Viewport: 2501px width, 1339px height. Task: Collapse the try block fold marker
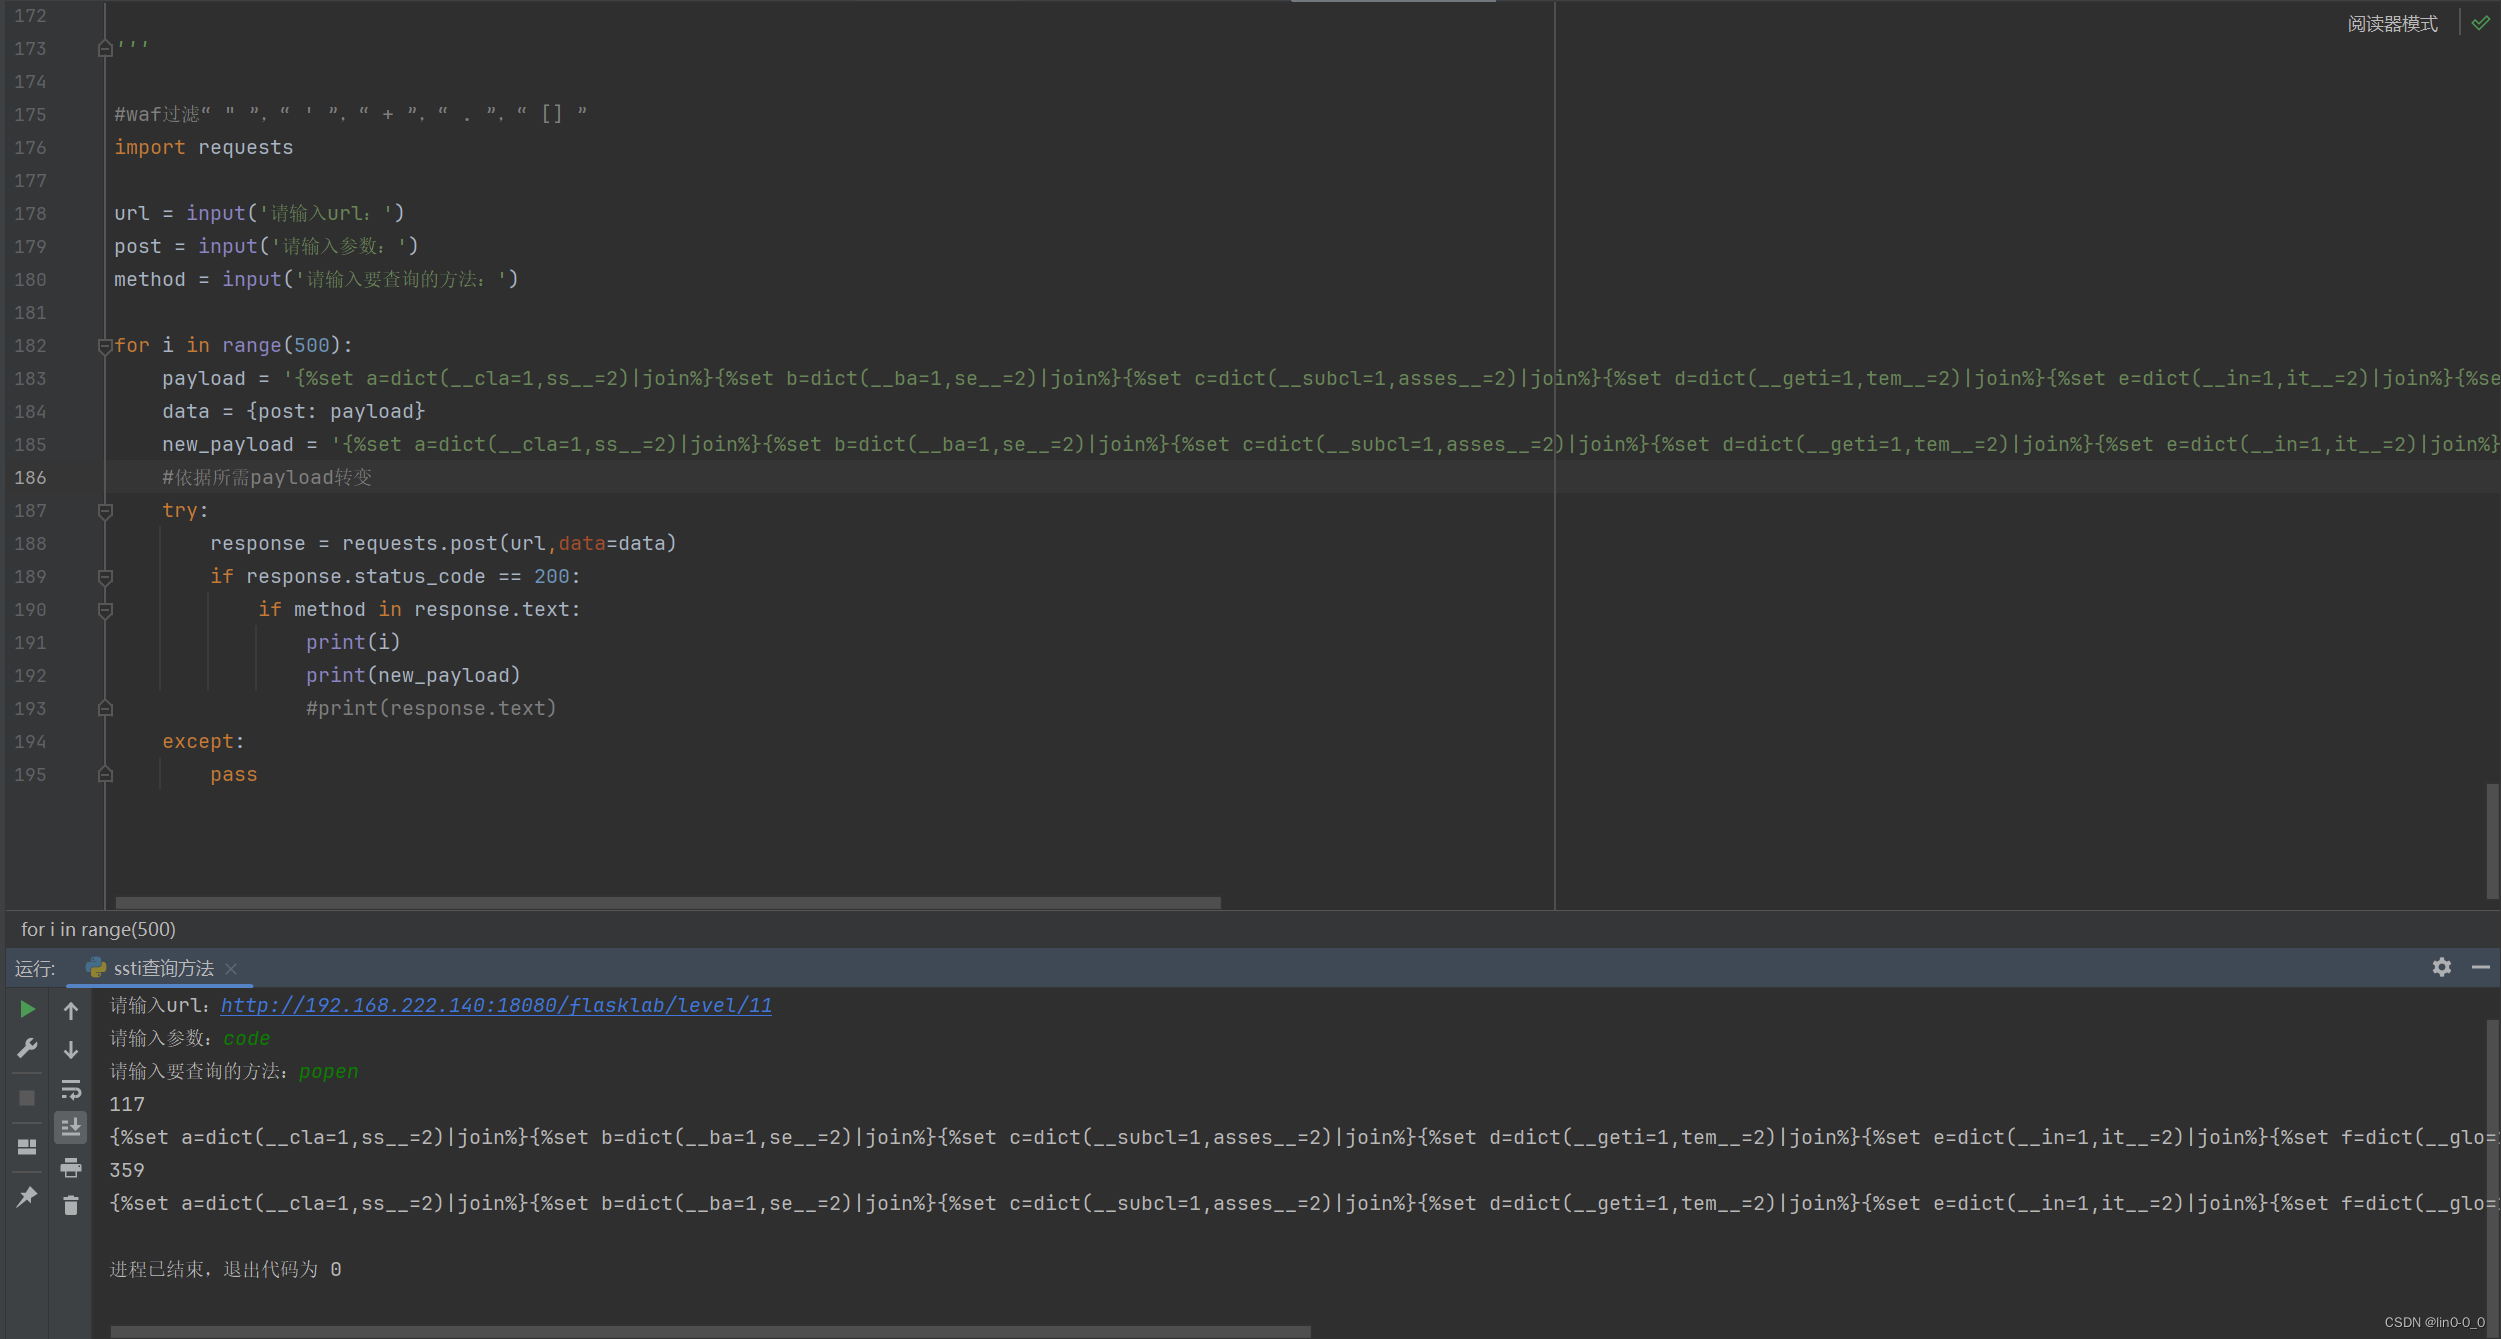[x=105, y=511]
